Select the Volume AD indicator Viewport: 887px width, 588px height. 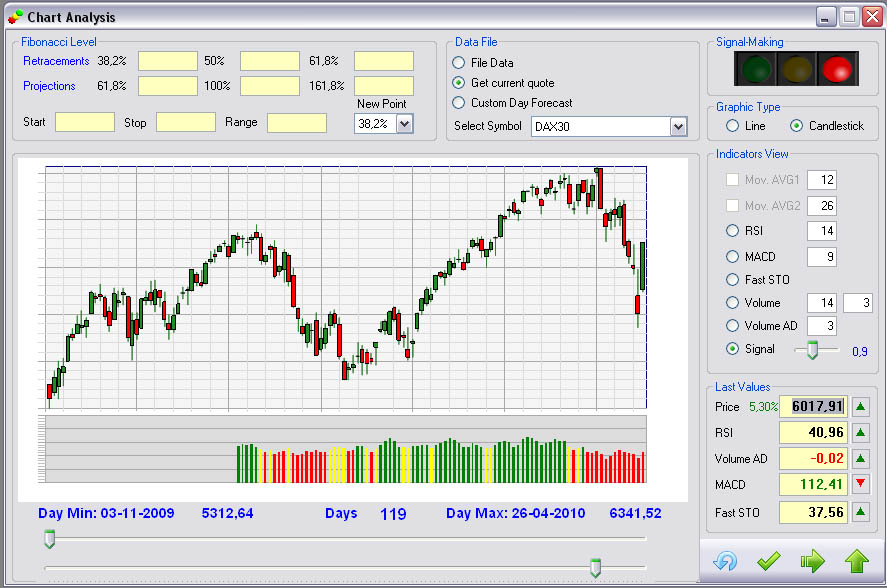(x=733, y=325)
